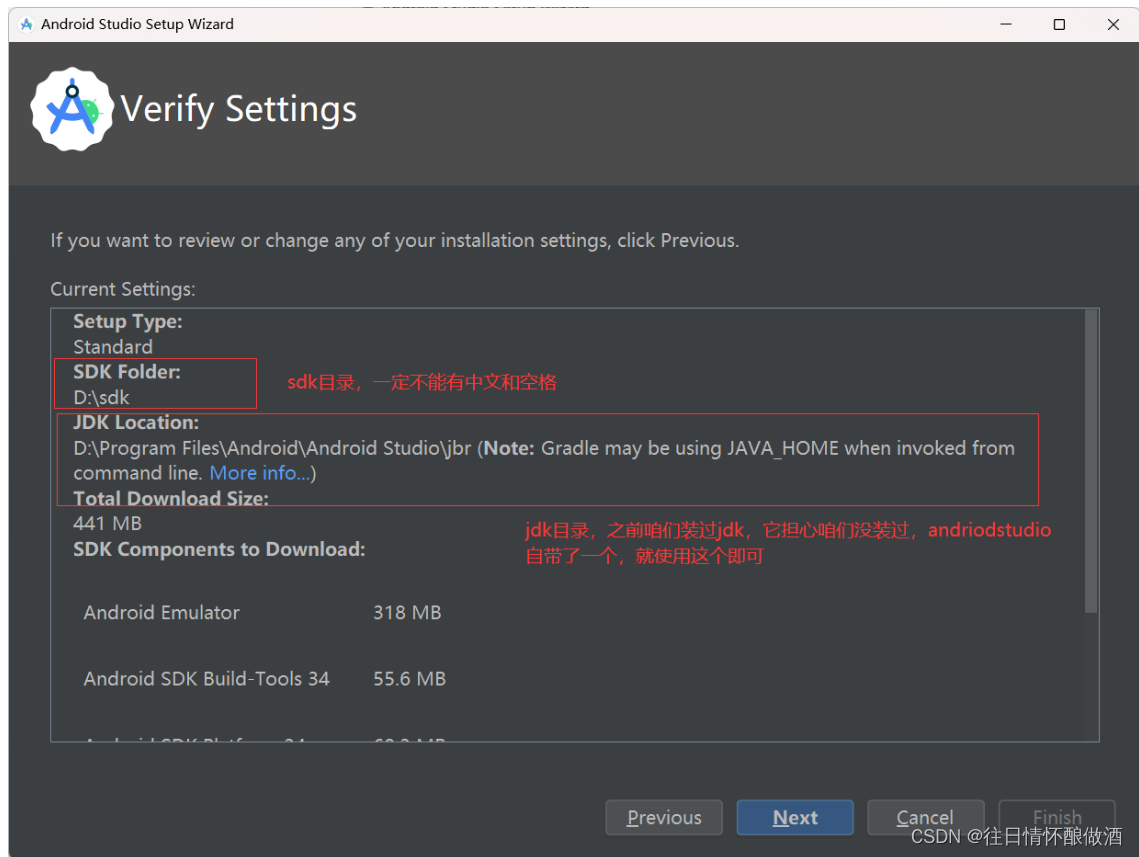
Task: Select the jbr JDK path text
Action: point(272,448)
